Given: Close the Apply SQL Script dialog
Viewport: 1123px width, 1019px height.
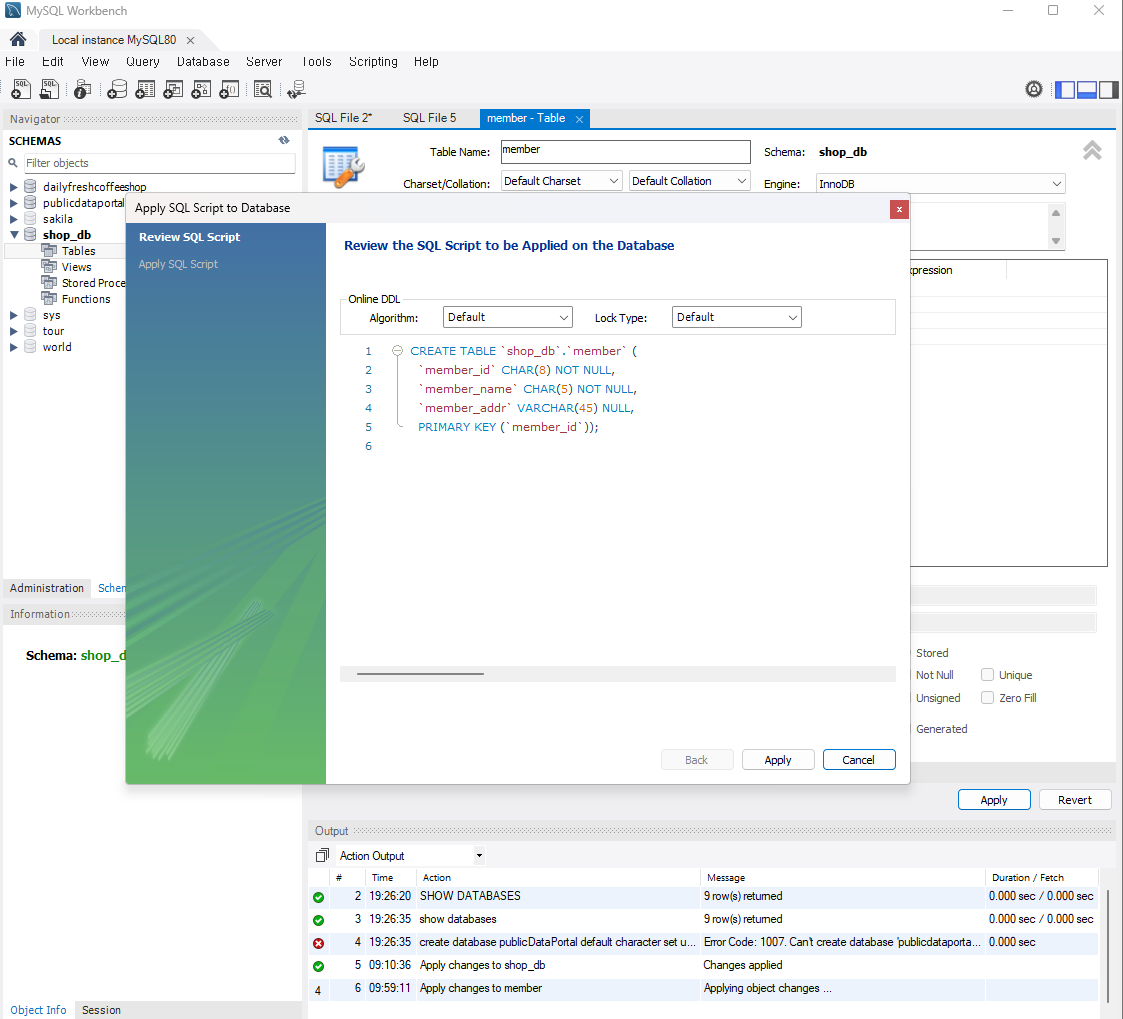Looking at the screenshot, I should point(899,209).
